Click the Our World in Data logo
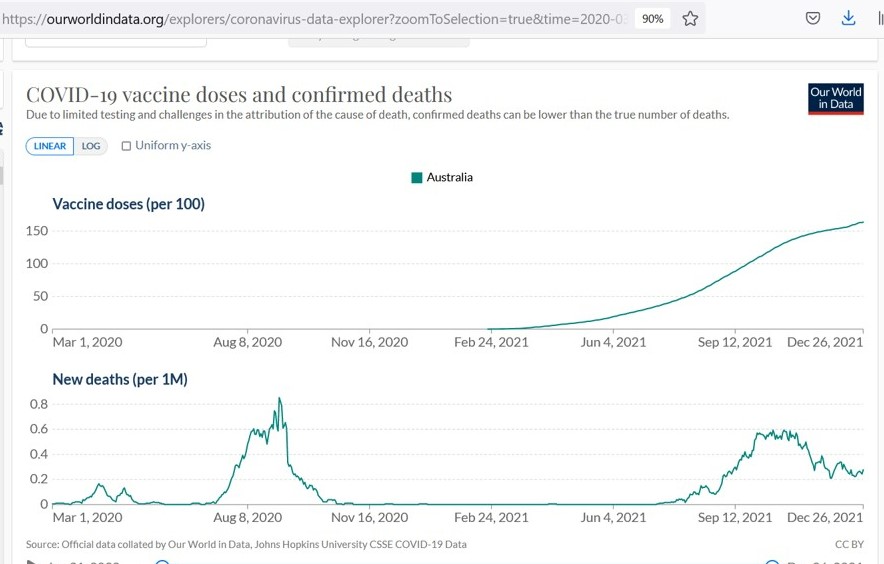The height and width of the screenshot is (564, 884). [835, 98]
